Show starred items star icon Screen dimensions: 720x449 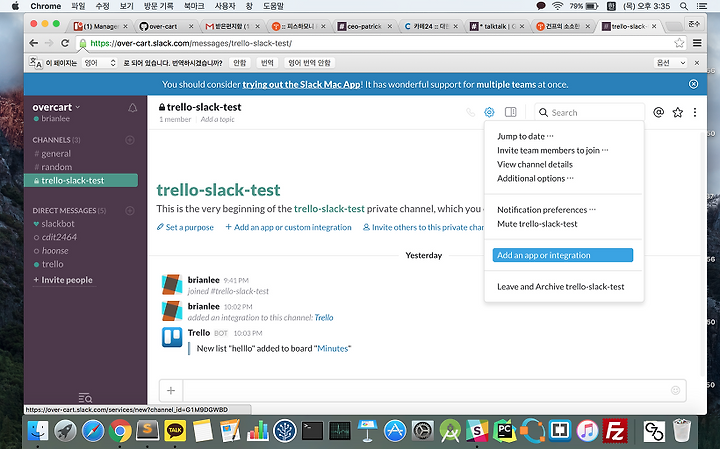(x=677, y=112)
